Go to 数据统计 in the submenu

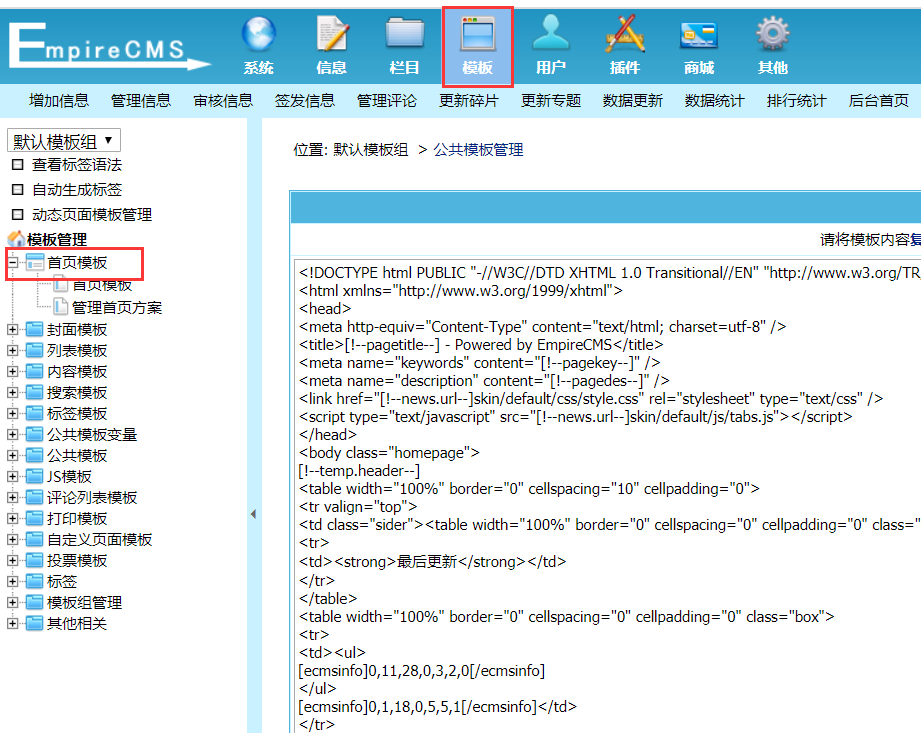[714, 100]
